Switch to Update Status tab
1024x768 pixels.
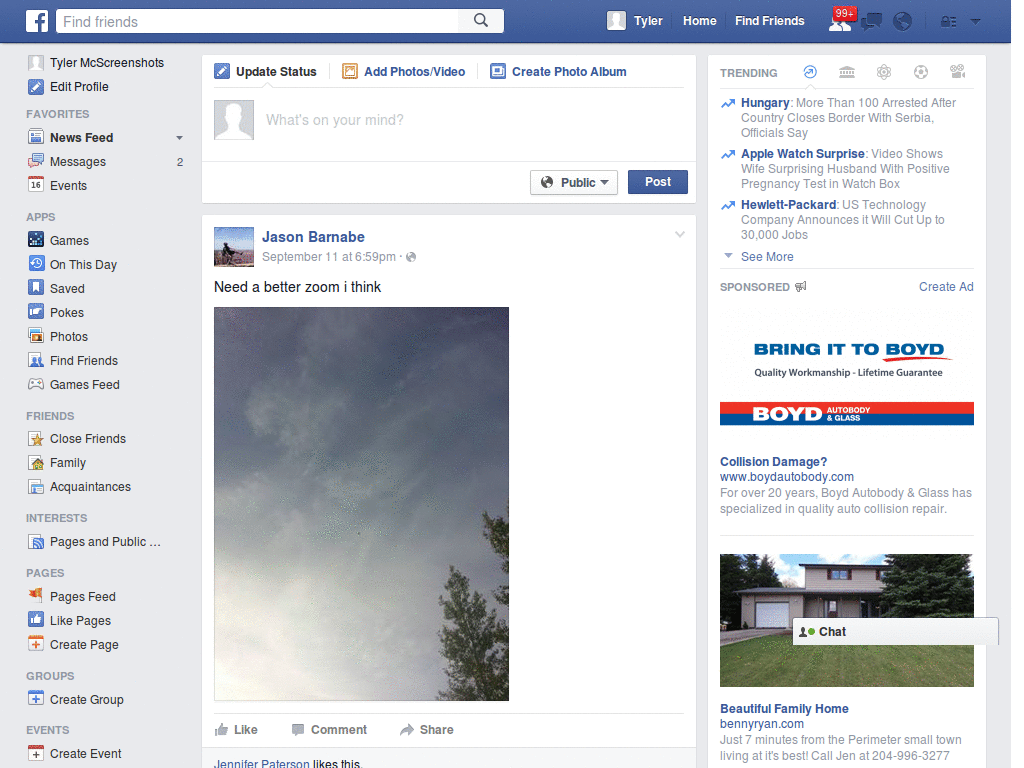[266, 72]
